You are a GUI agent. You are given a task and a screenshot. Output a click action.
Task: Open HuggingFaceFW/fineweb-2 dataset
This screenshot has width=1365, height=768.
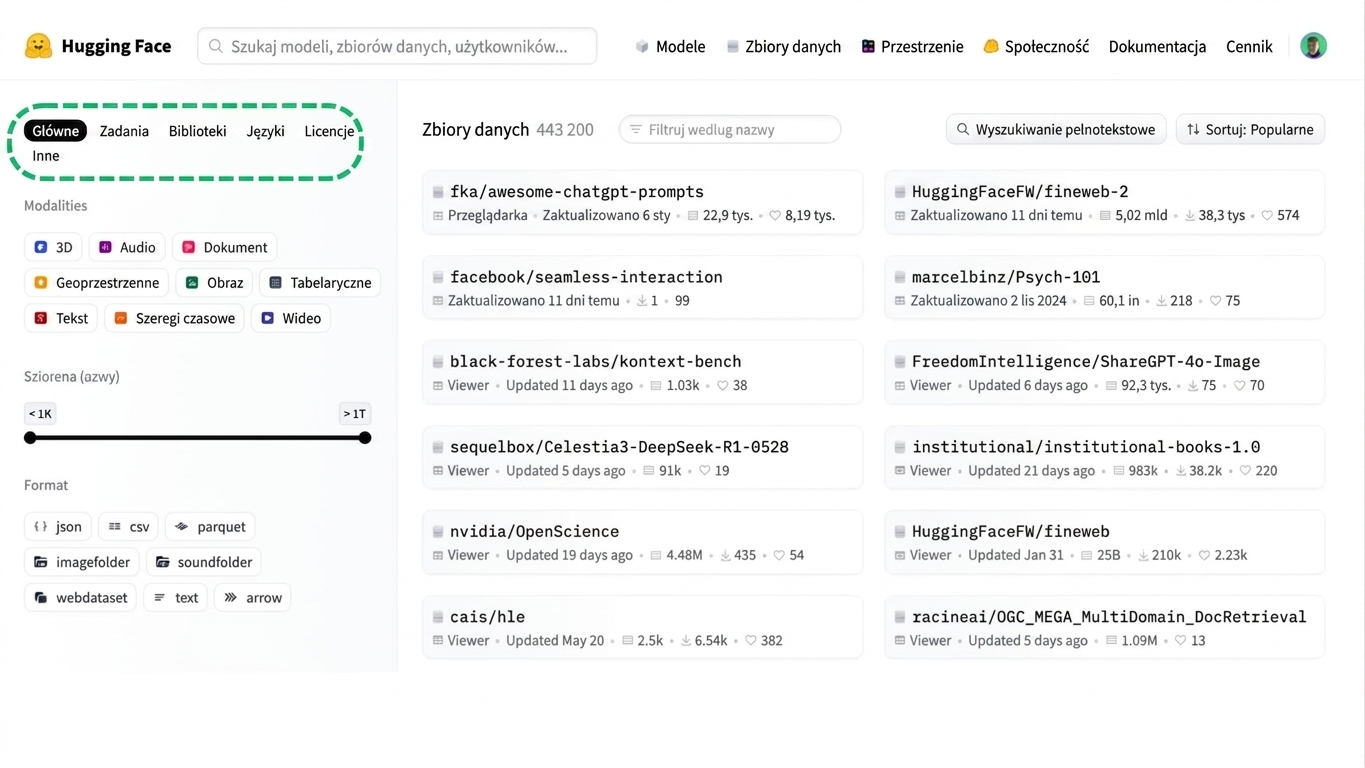tap(1105, 202)
